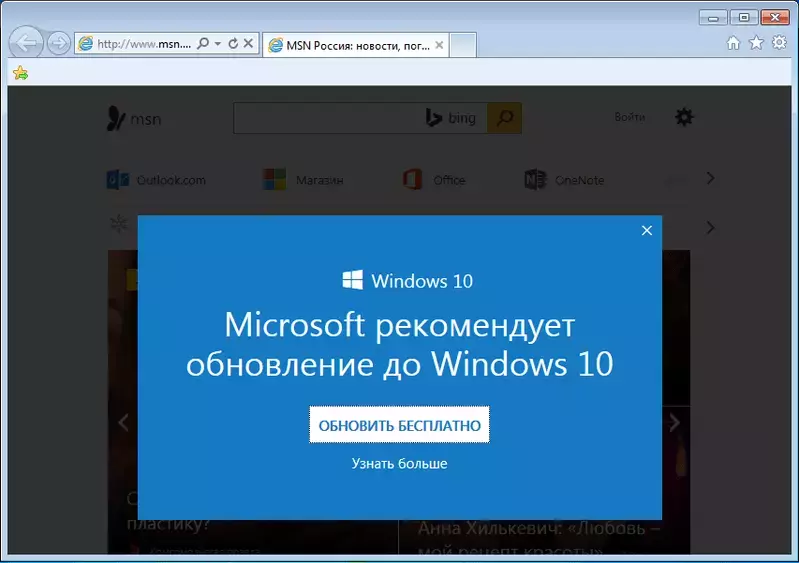Expand the address bar autocomplete dropdown arrow
This screenshot has width=799, height=563.
[218, 44]
